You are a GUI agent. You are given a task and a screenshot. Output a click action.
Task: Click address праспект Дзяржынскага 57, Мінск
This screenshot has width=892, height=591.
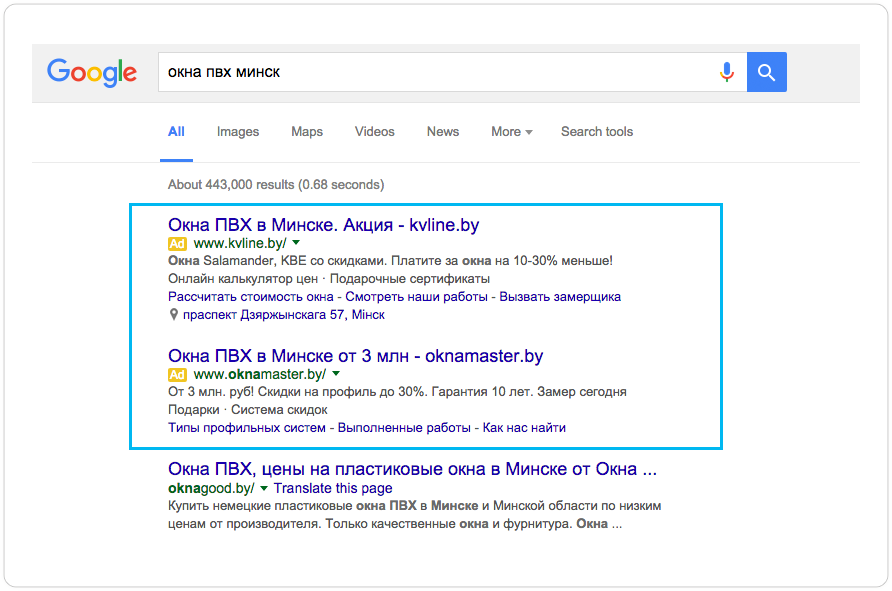click(283, 315)
